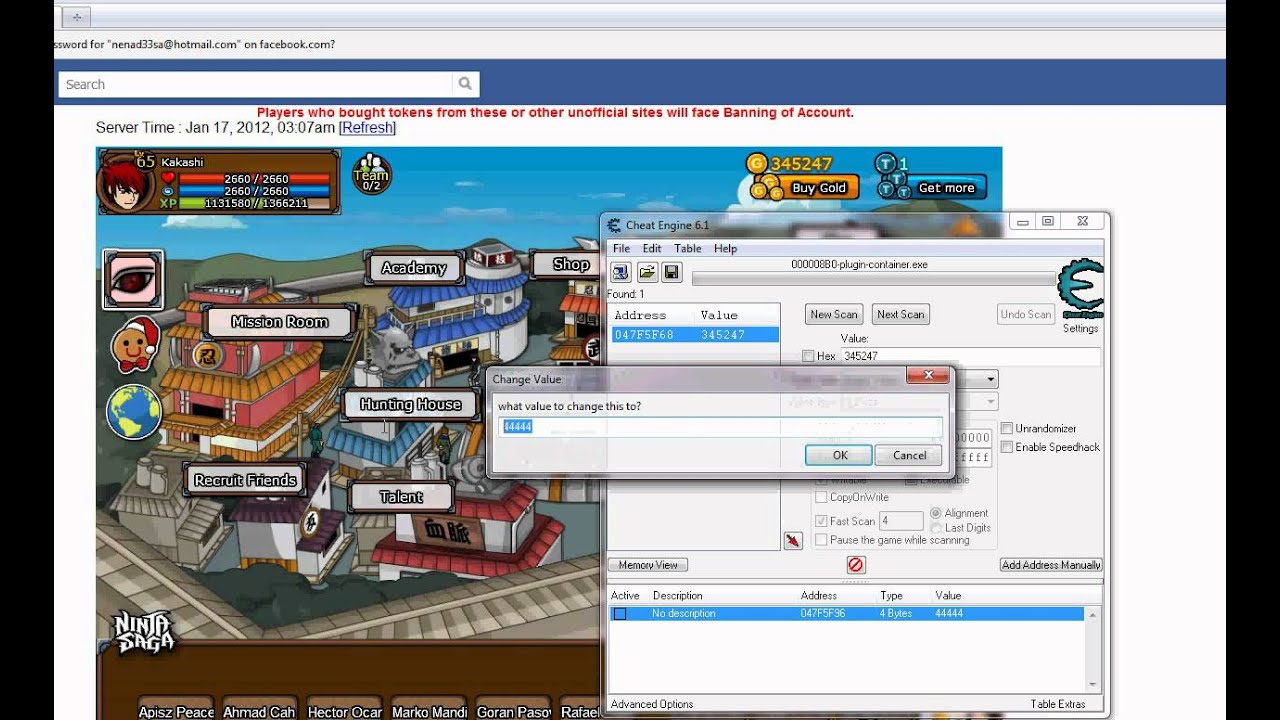The width and height of the screenshot is (1280, 720).
Task: Enable the Unrandomizer checkbox
Action: (x=1007, y=429)
